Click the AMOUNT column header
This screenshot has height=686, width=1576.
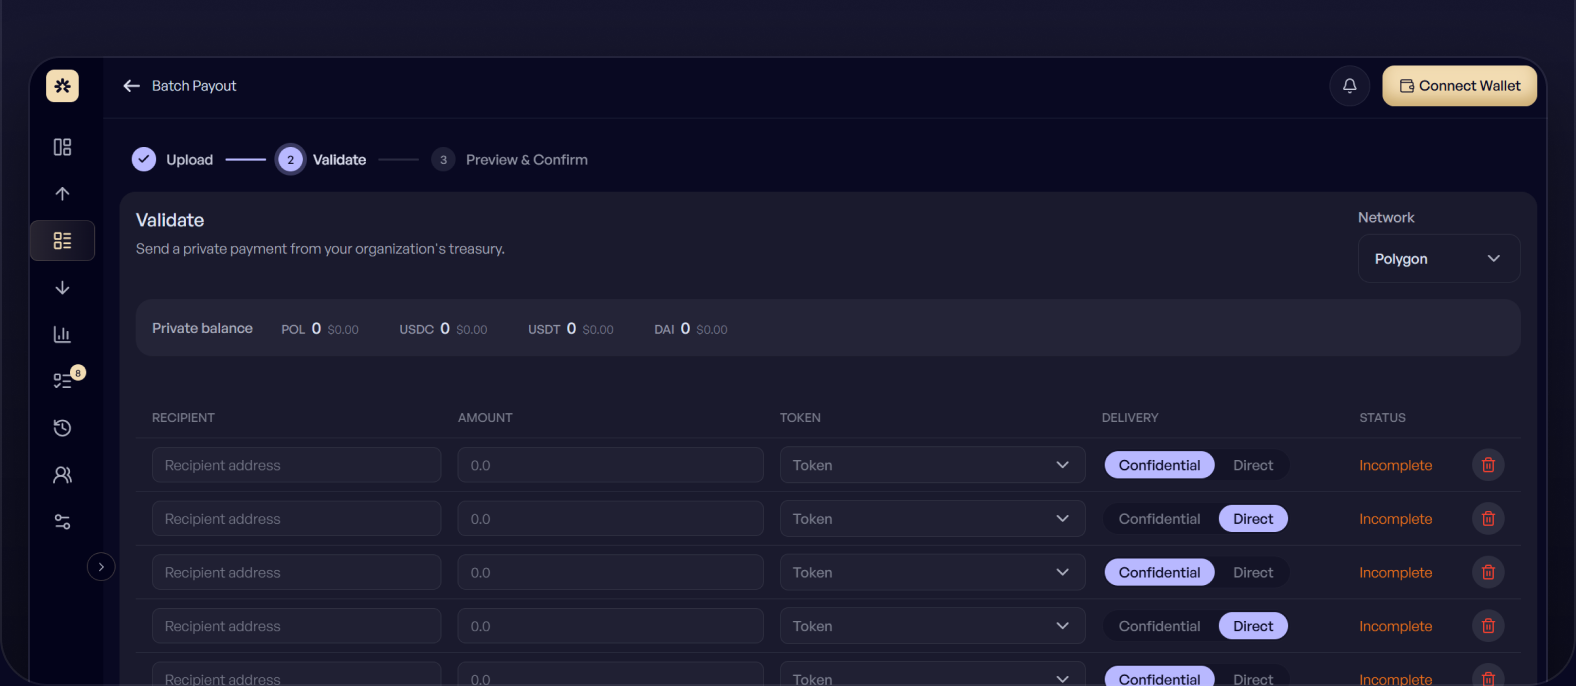[x=485, y=418]
